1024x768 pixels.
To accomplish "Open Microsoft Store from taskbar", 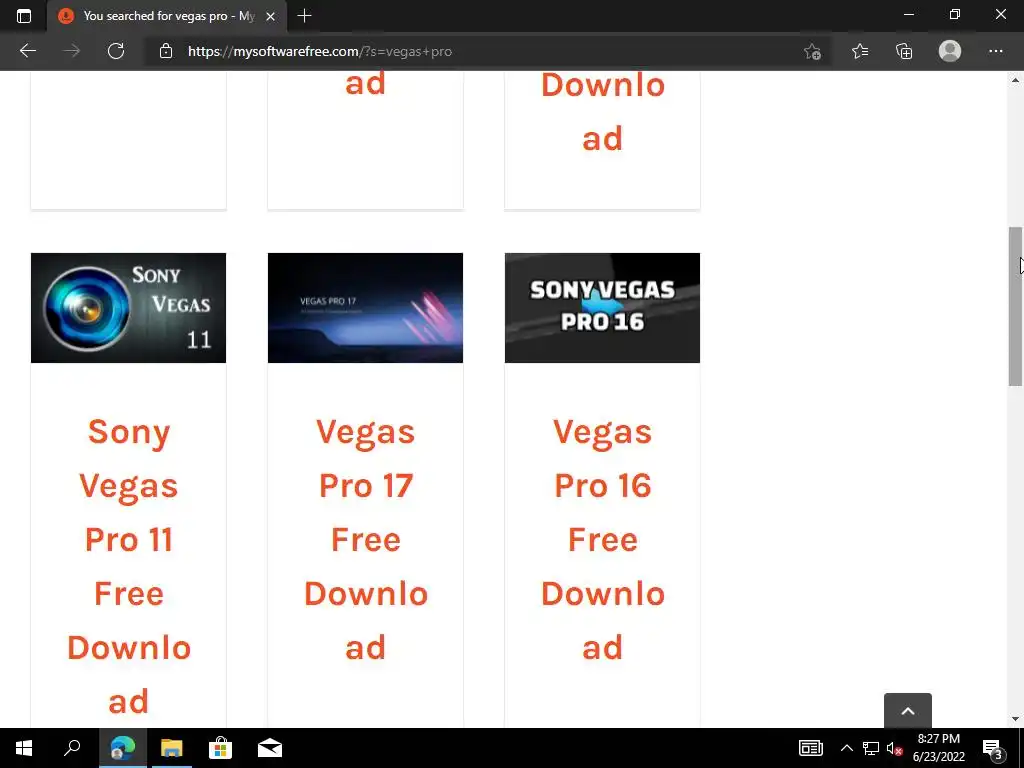I will (x=220, y=748).
